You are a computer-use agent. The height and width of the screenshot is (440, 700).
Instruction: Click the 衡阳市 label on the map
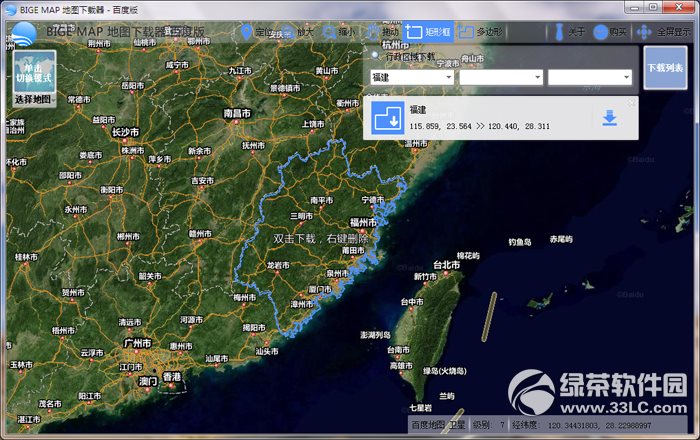[111, 190]
